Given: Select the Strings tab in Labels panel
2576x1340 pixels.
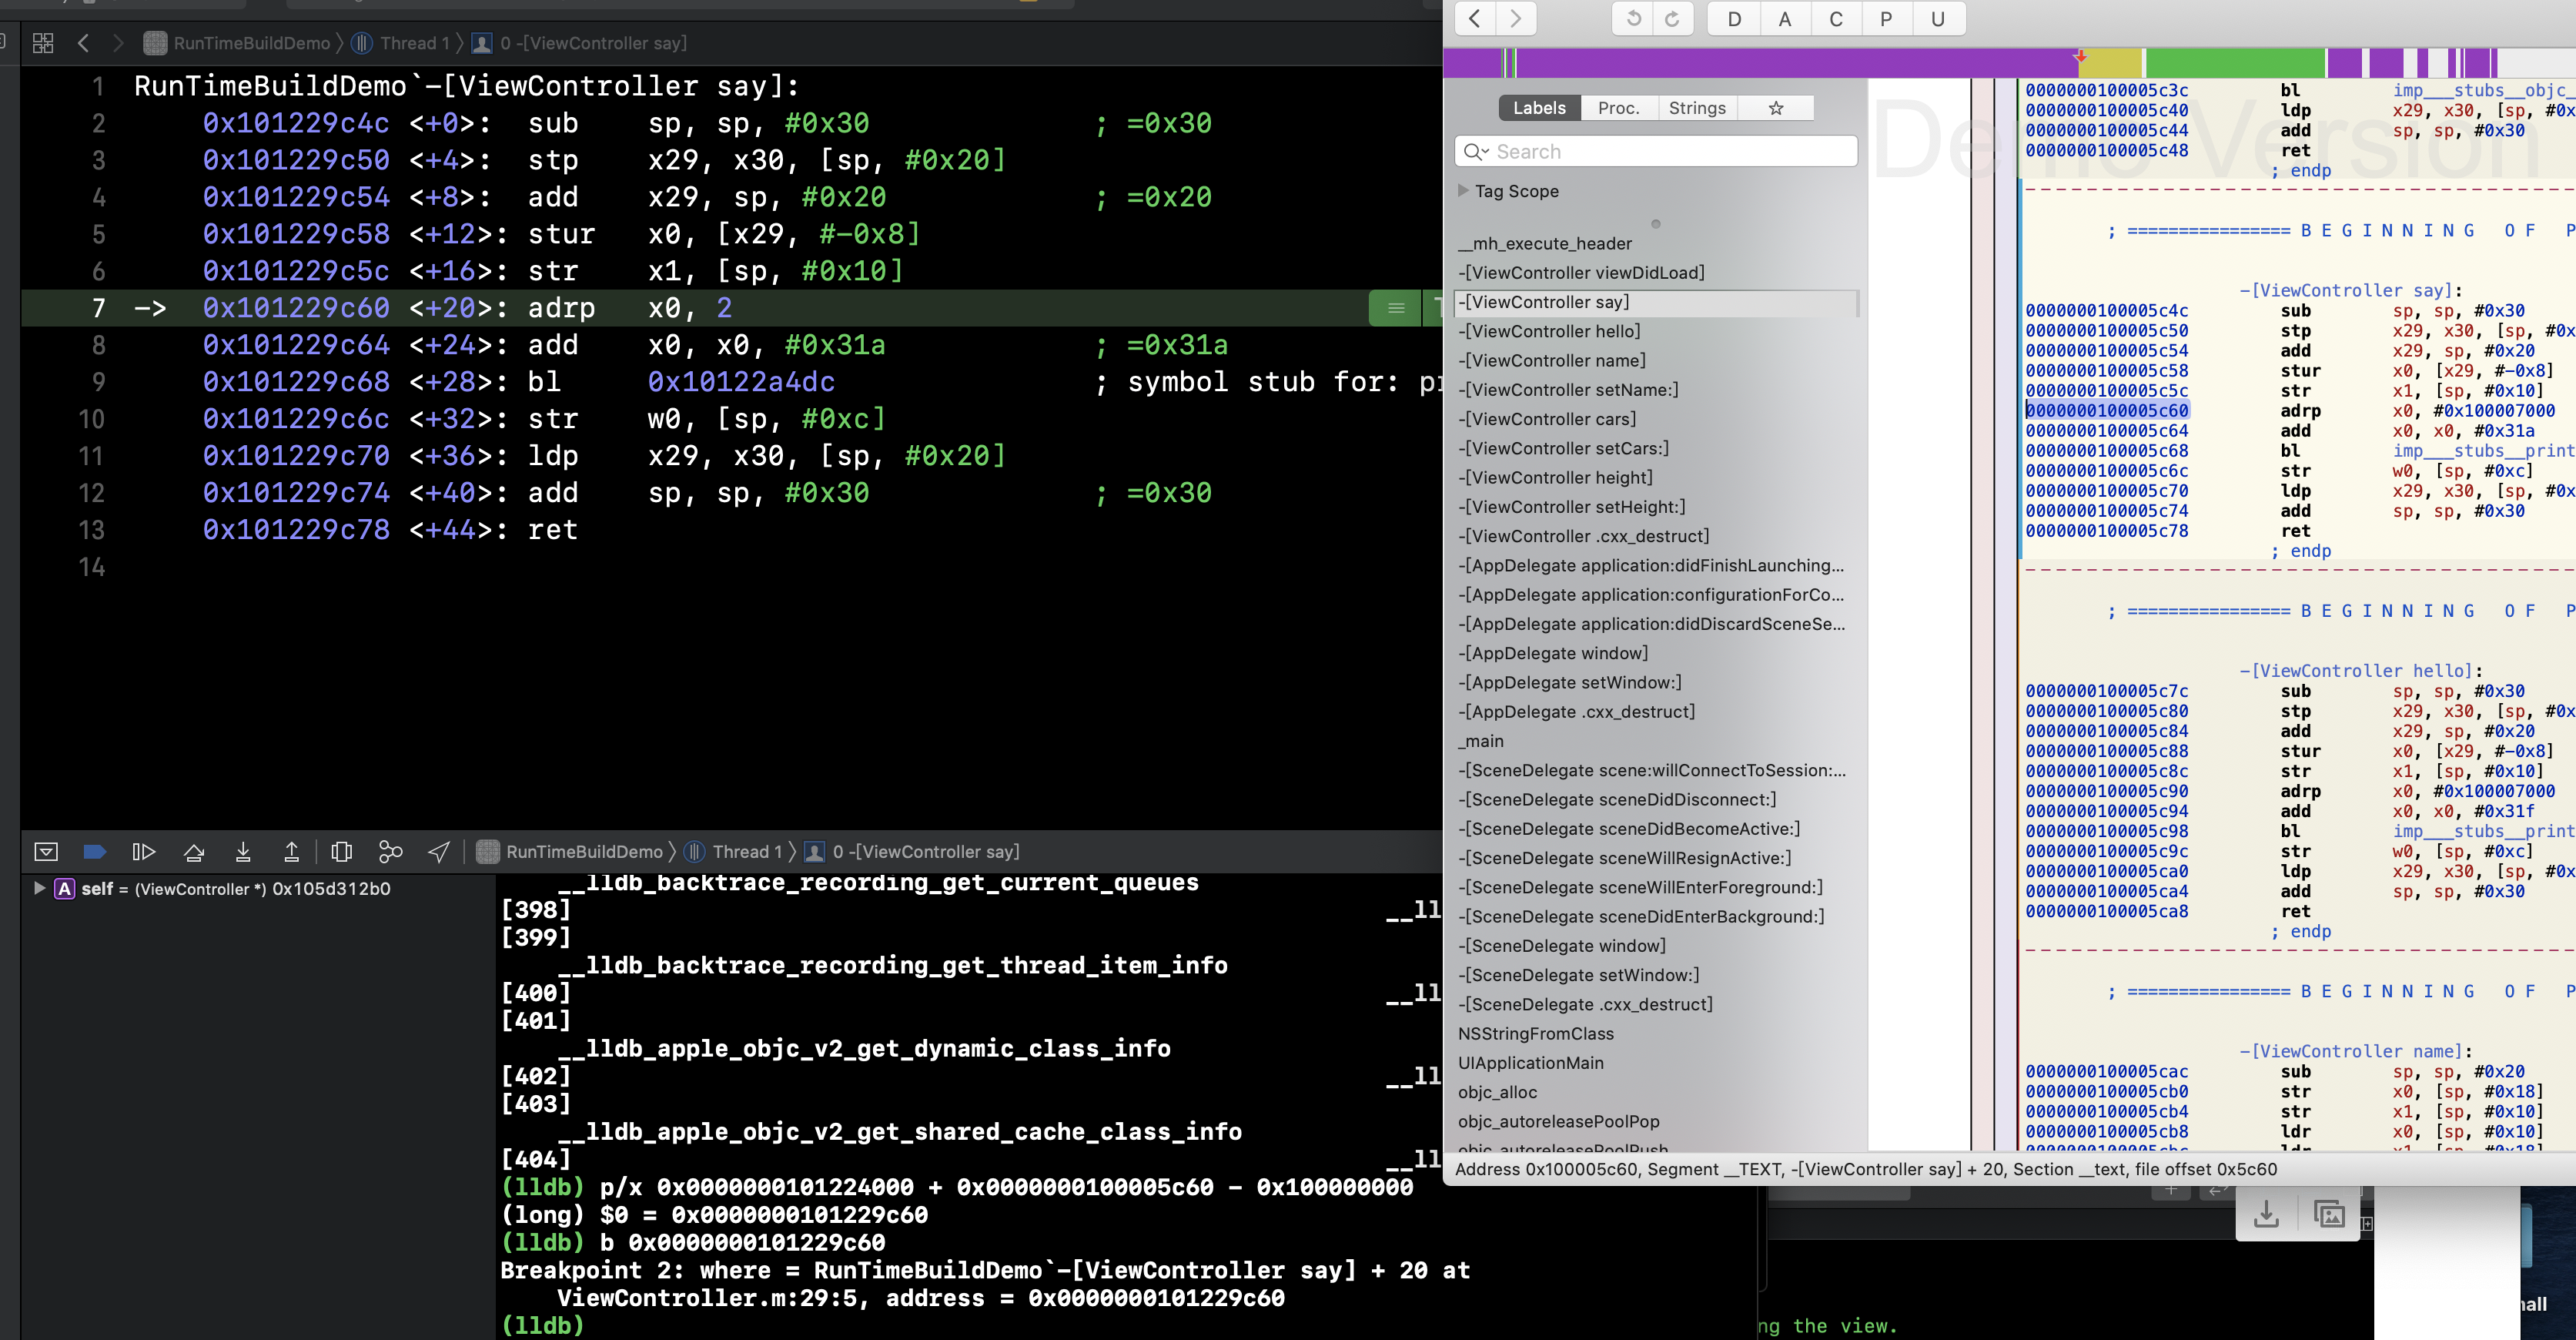Looking at the screenshot, I should point(1697,106).
